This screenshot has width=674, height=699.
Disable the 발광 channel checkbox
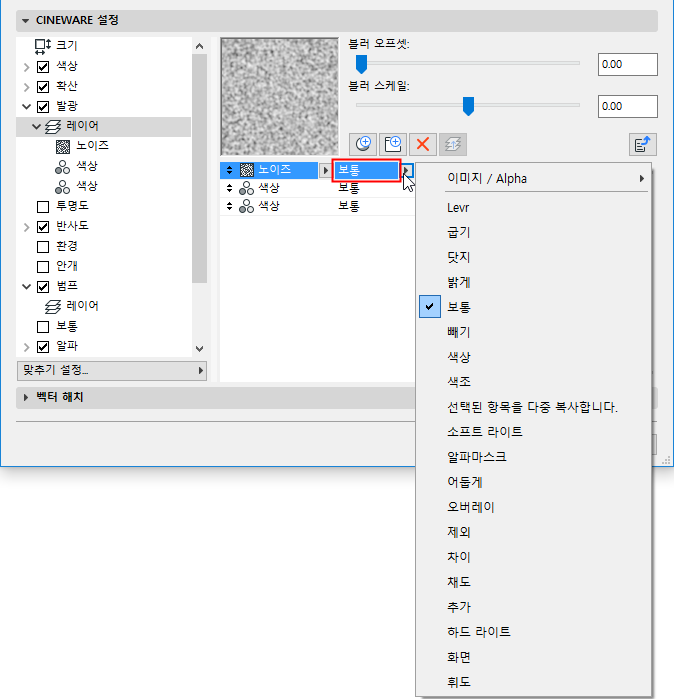(43, 107)
